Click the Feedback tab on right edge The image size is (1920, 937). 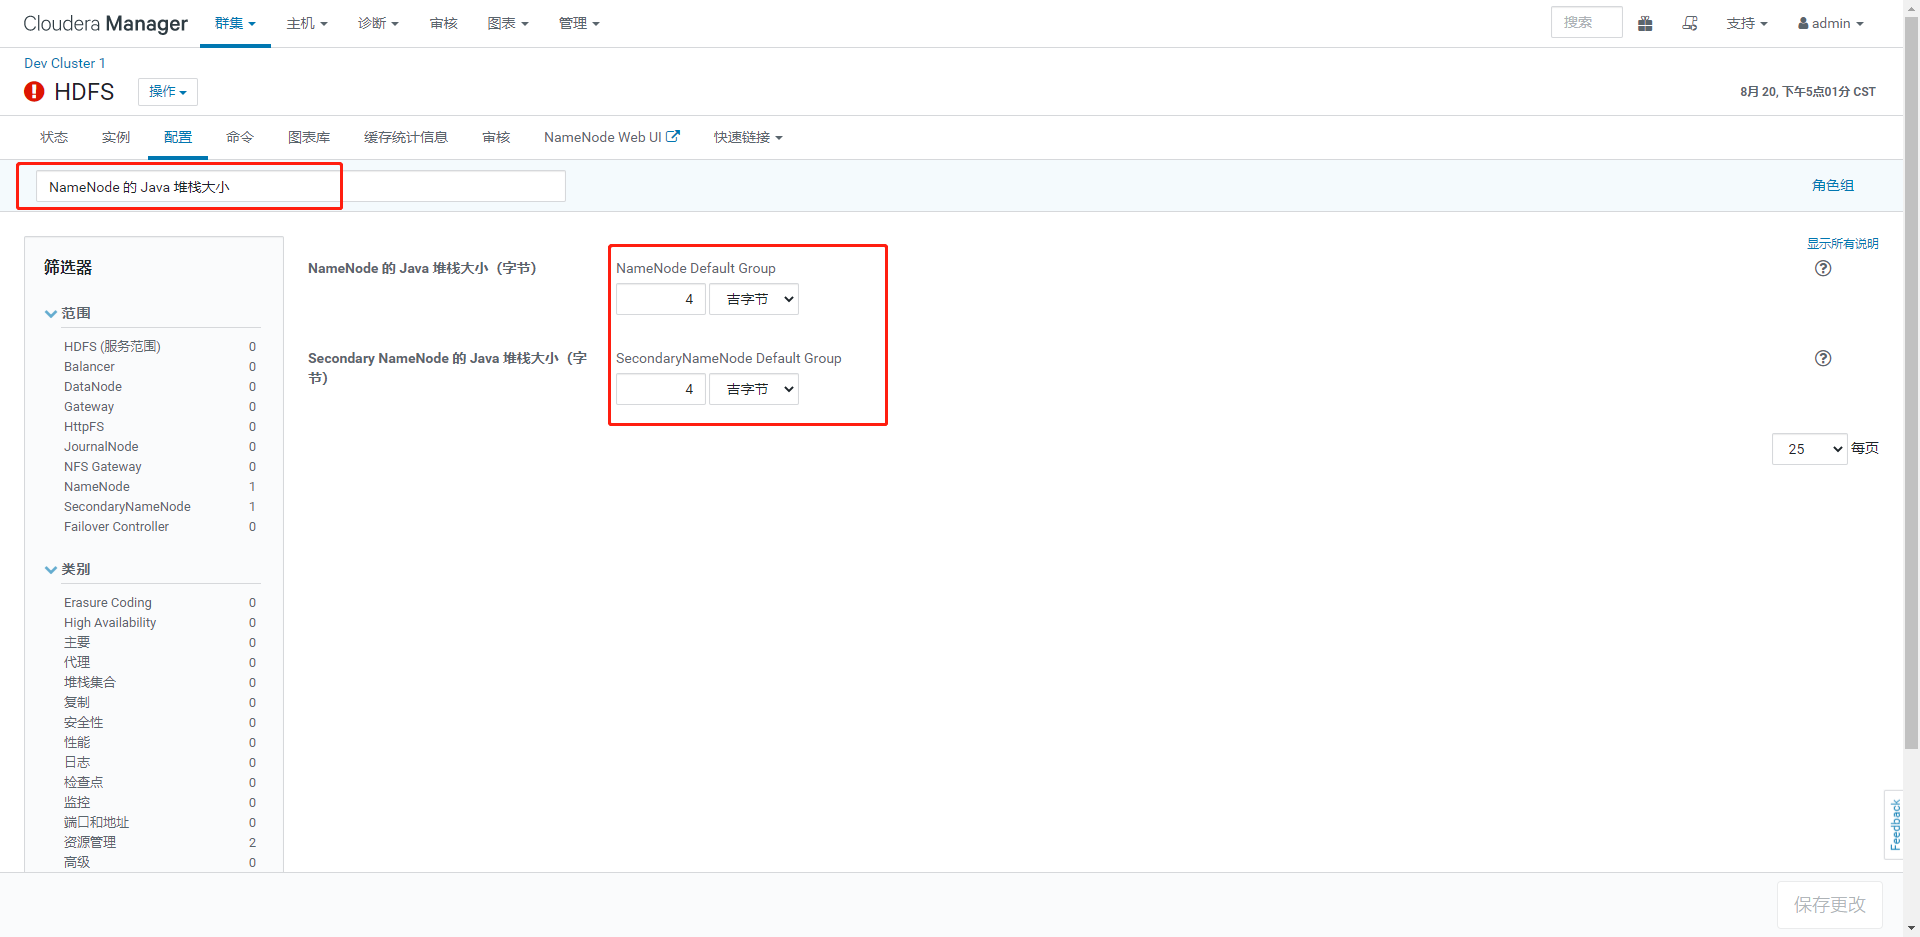[x=1895, y=825]
